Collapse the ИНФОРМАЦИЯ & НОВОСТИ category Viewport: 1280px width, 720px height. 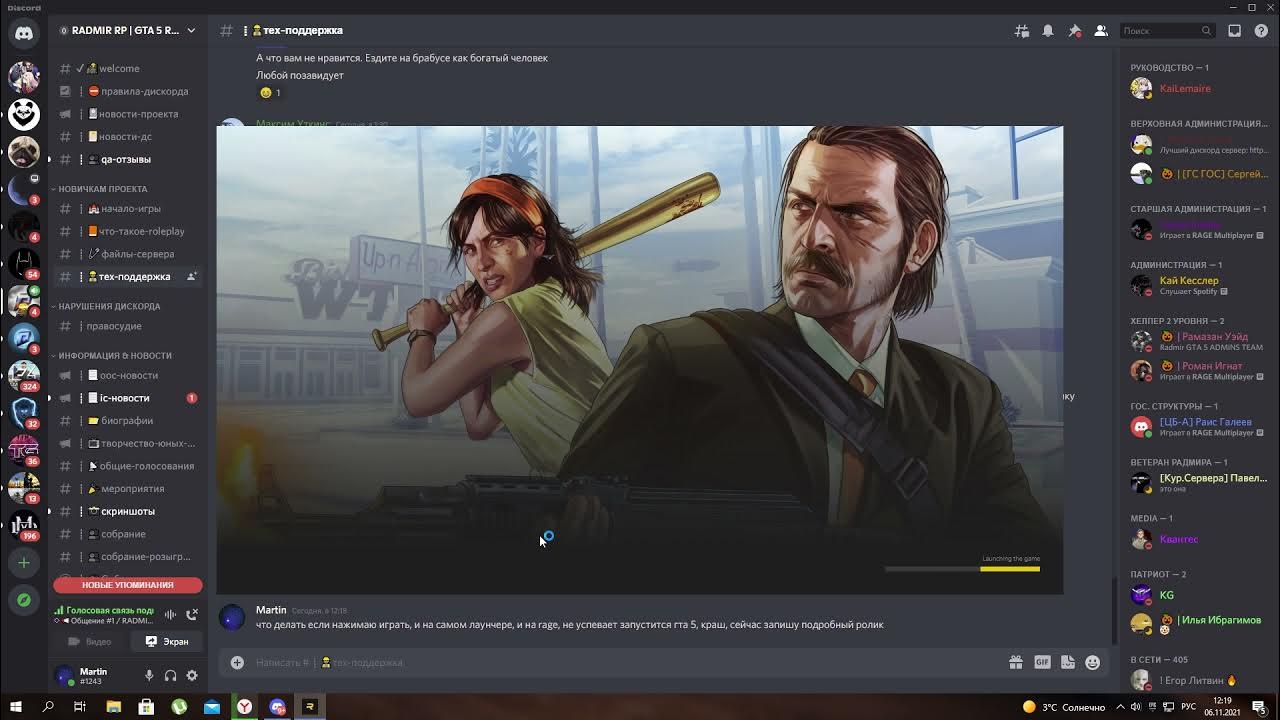[x=115, y=355]
